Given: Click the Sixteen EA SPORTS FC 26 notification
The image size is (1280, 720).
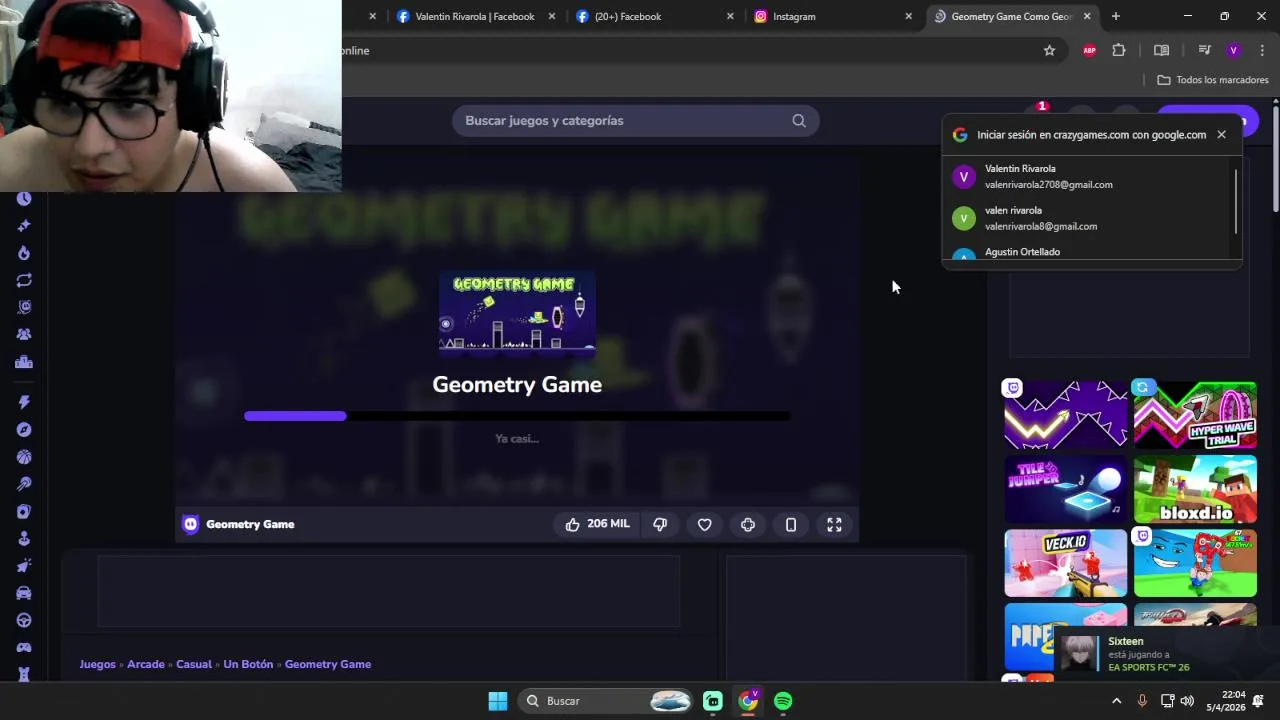Looking at the screenshot, I should 1165,654.
